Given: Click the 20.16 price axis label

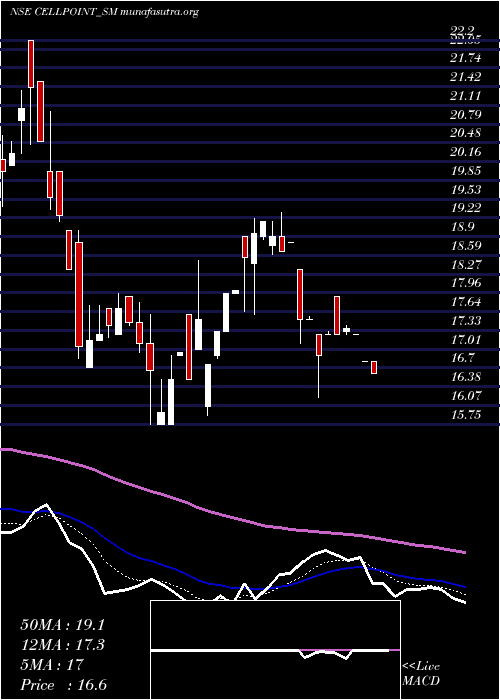Looking at the screenshot, I should coord(466,151).
